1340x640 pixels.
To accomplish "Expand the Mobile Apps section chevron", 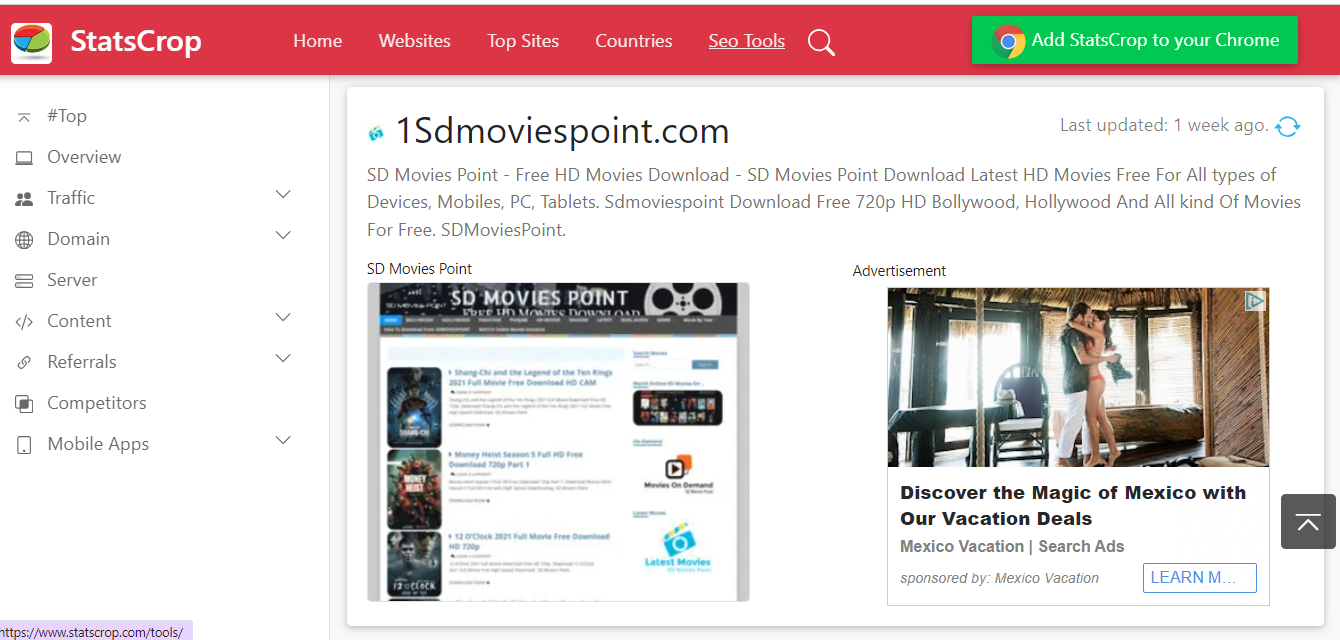I will (x=283, y=441).
